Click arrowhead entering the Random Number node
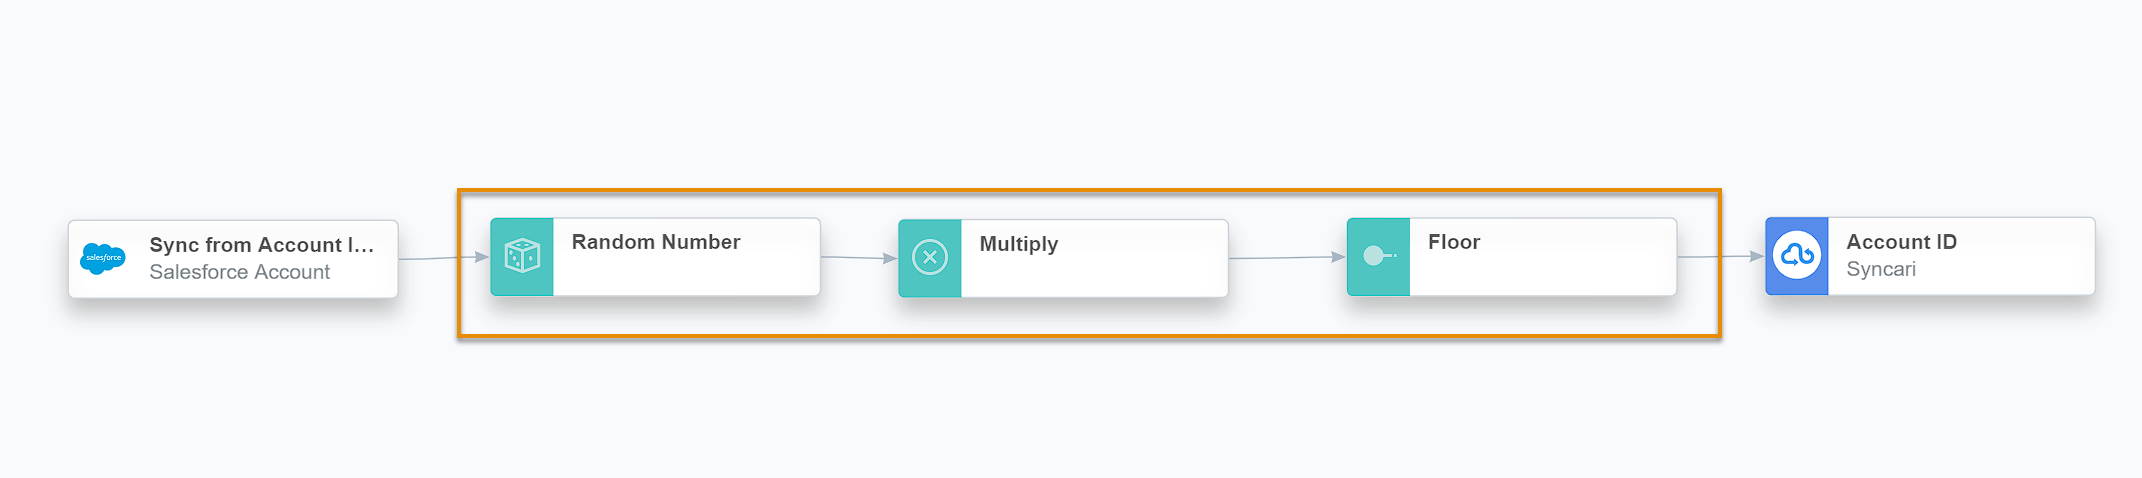 482,257
